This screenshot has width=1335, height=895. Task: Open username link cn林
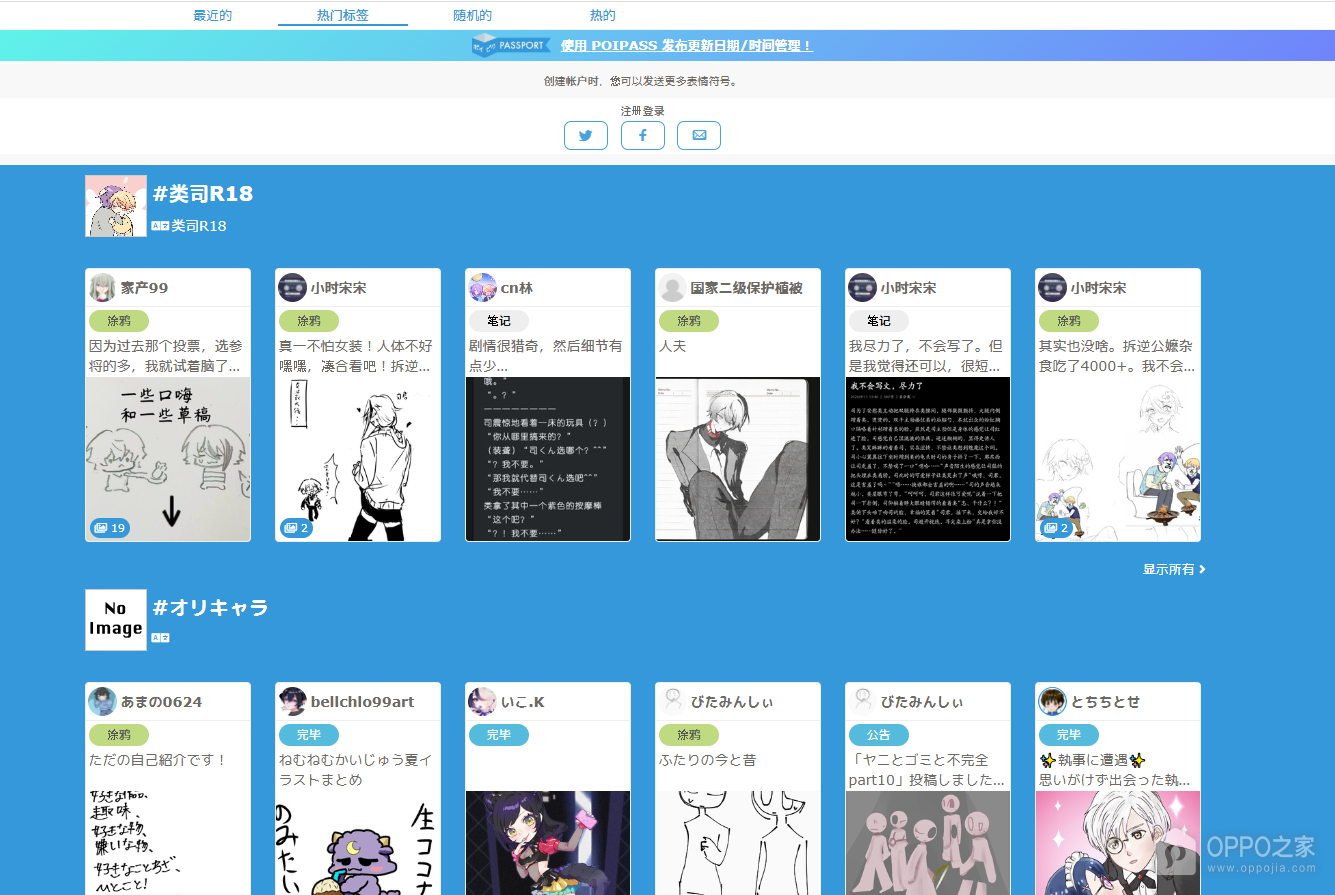pos(517,288)
